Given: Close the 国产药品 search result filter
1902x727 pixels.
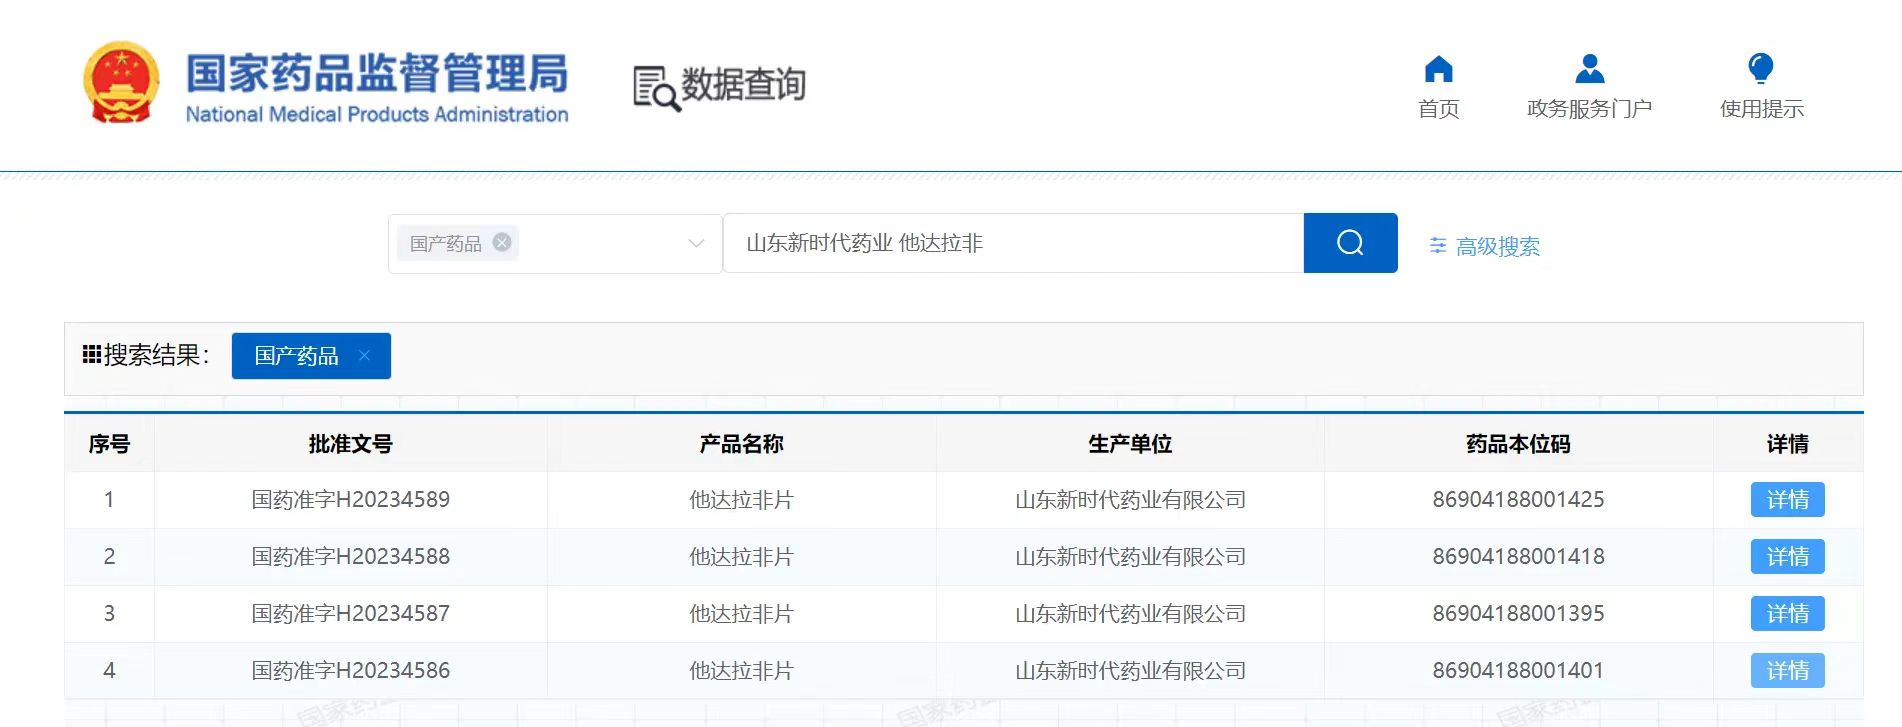Looking at the screenshot, I should [x=364, y=355].
